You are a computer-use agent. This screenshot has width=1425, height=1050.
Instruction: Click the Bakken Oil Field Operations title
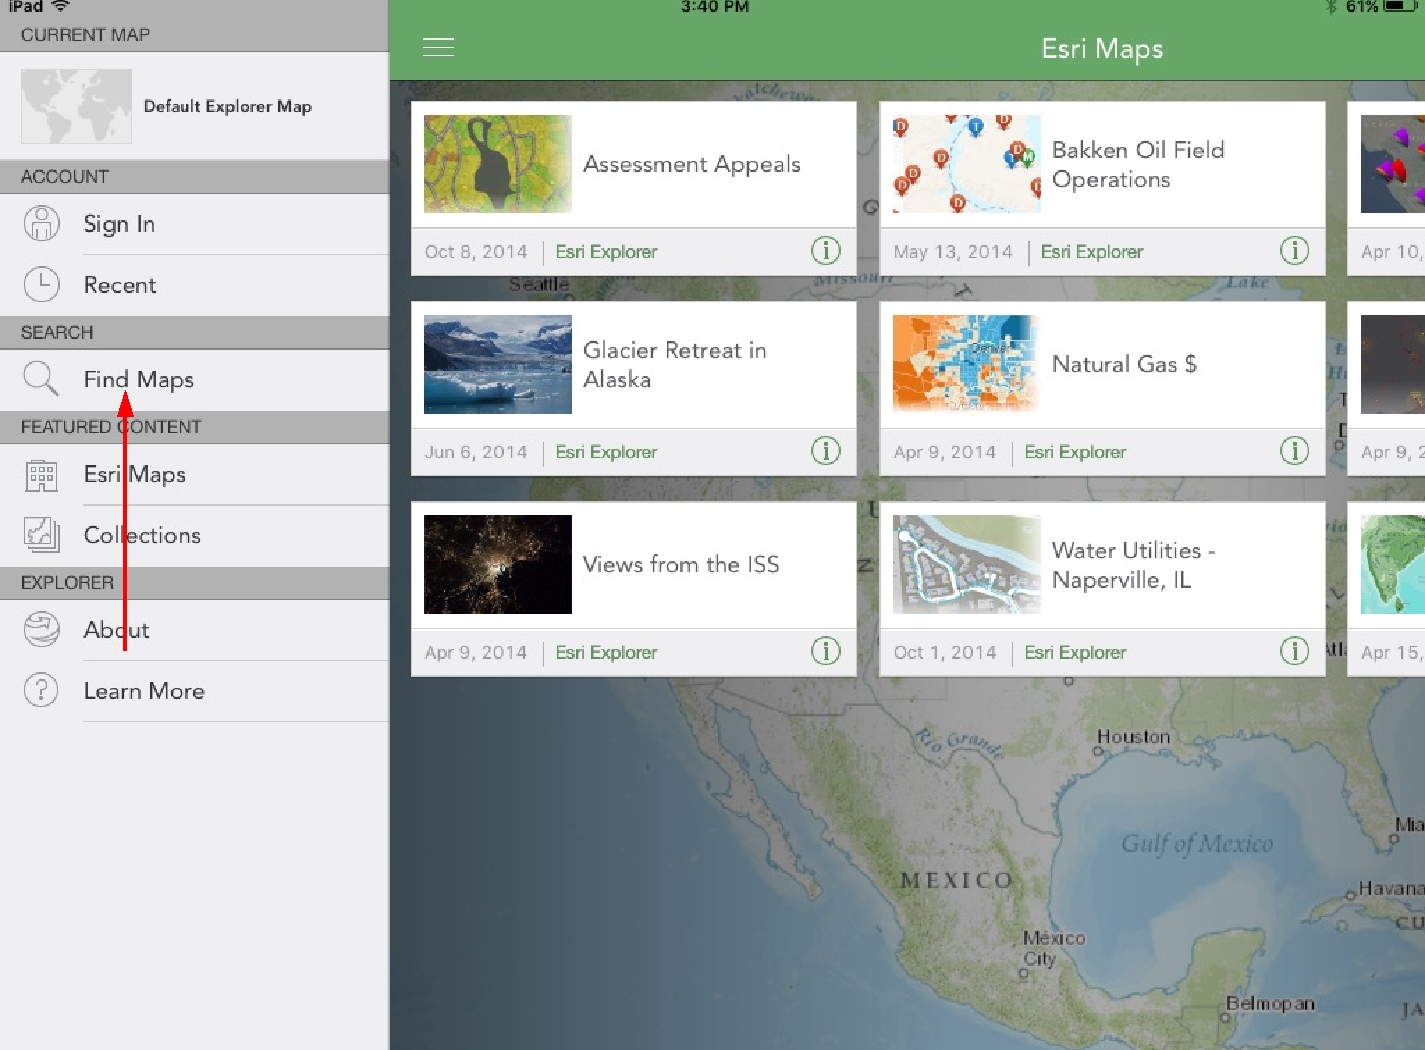1138,164
